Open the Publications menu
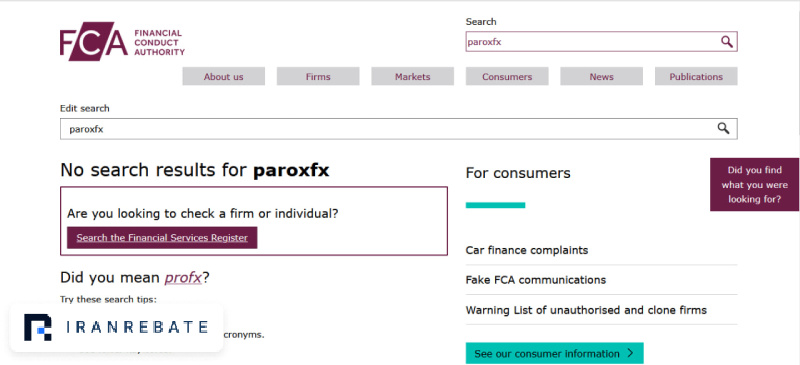Screen dimensions: 800x365 [696, 77]
